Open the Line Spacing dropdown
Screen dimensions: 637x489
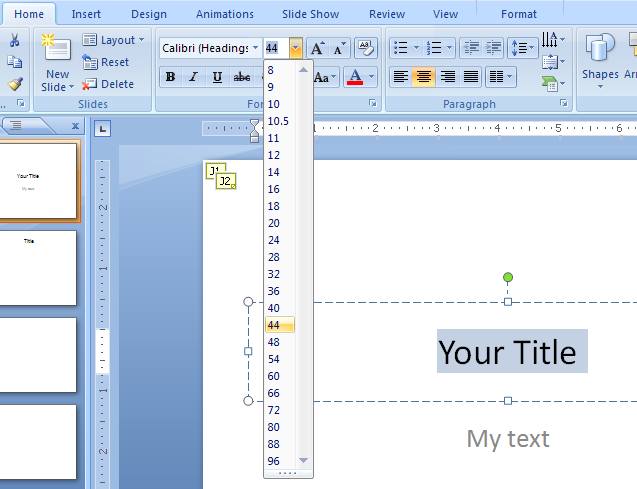click(x=522, y=48)
